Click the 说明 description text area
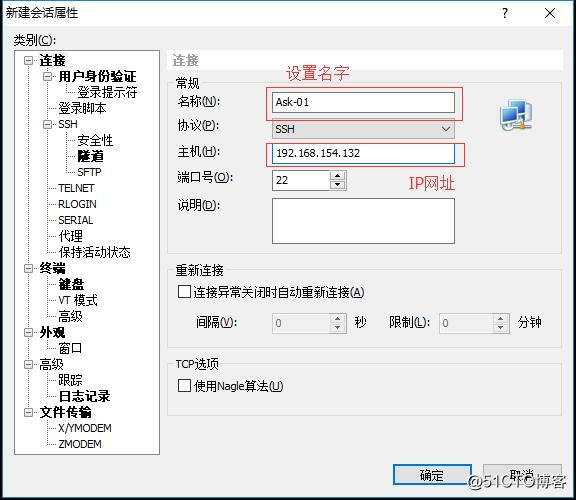 [x=363, y=221]
